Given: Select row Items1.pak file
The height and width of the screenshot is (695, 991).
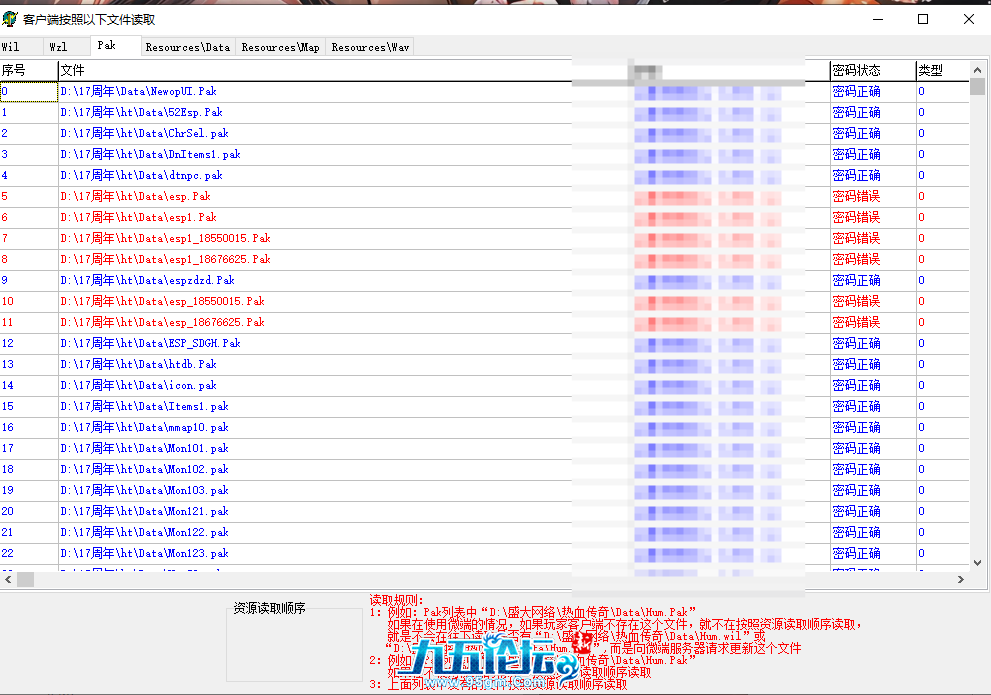Looking at the screenshot, I should 484,406.
